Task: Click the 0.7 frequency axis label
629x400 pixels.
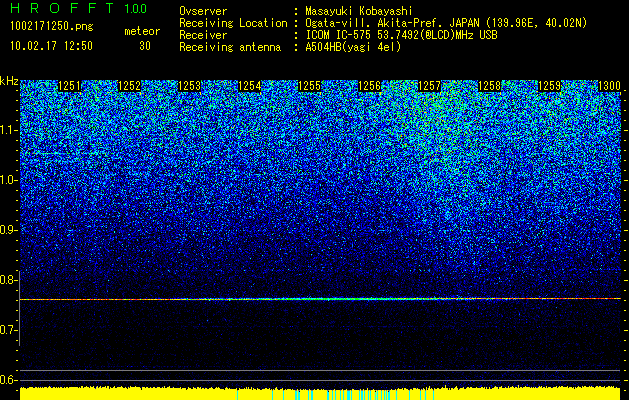Action: point(7,330)
